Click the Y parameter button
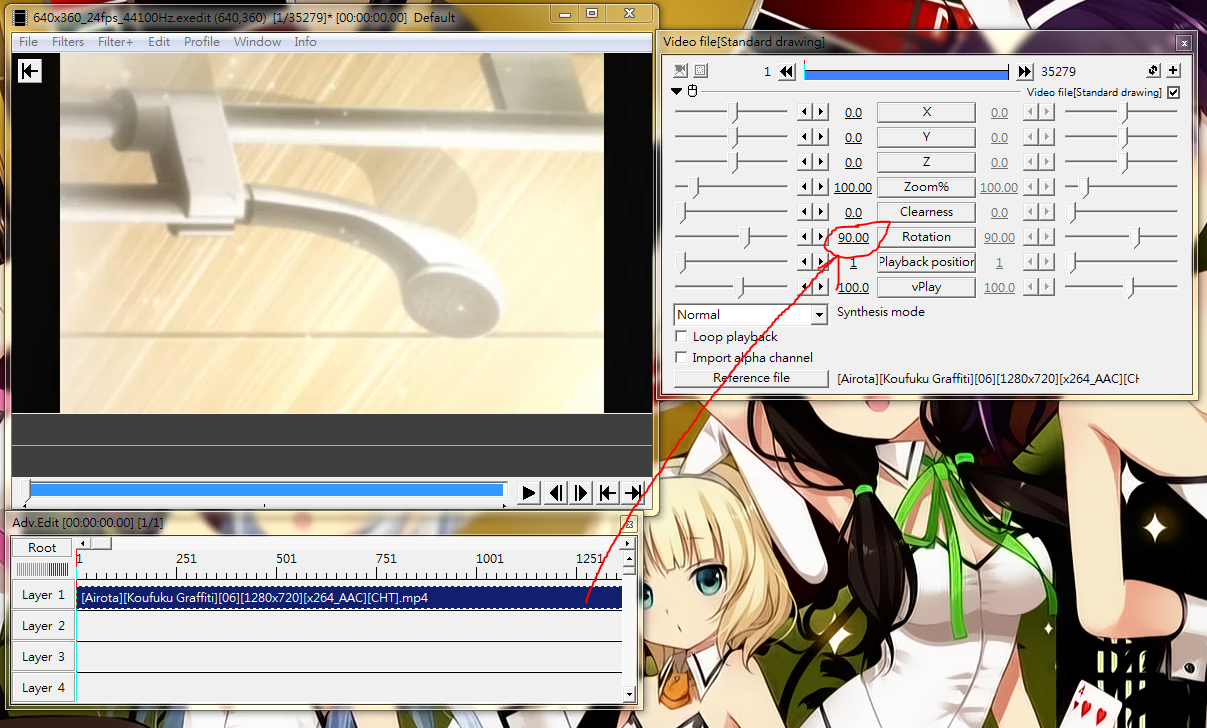This screenshot has width=1207, height=728. coord(926,137)
